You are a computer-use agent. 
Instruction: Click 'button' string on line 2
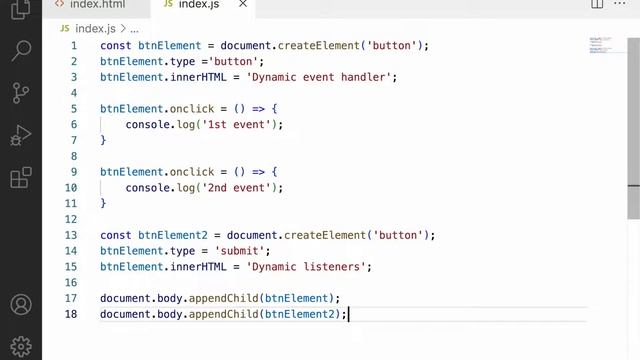[233, 62]
